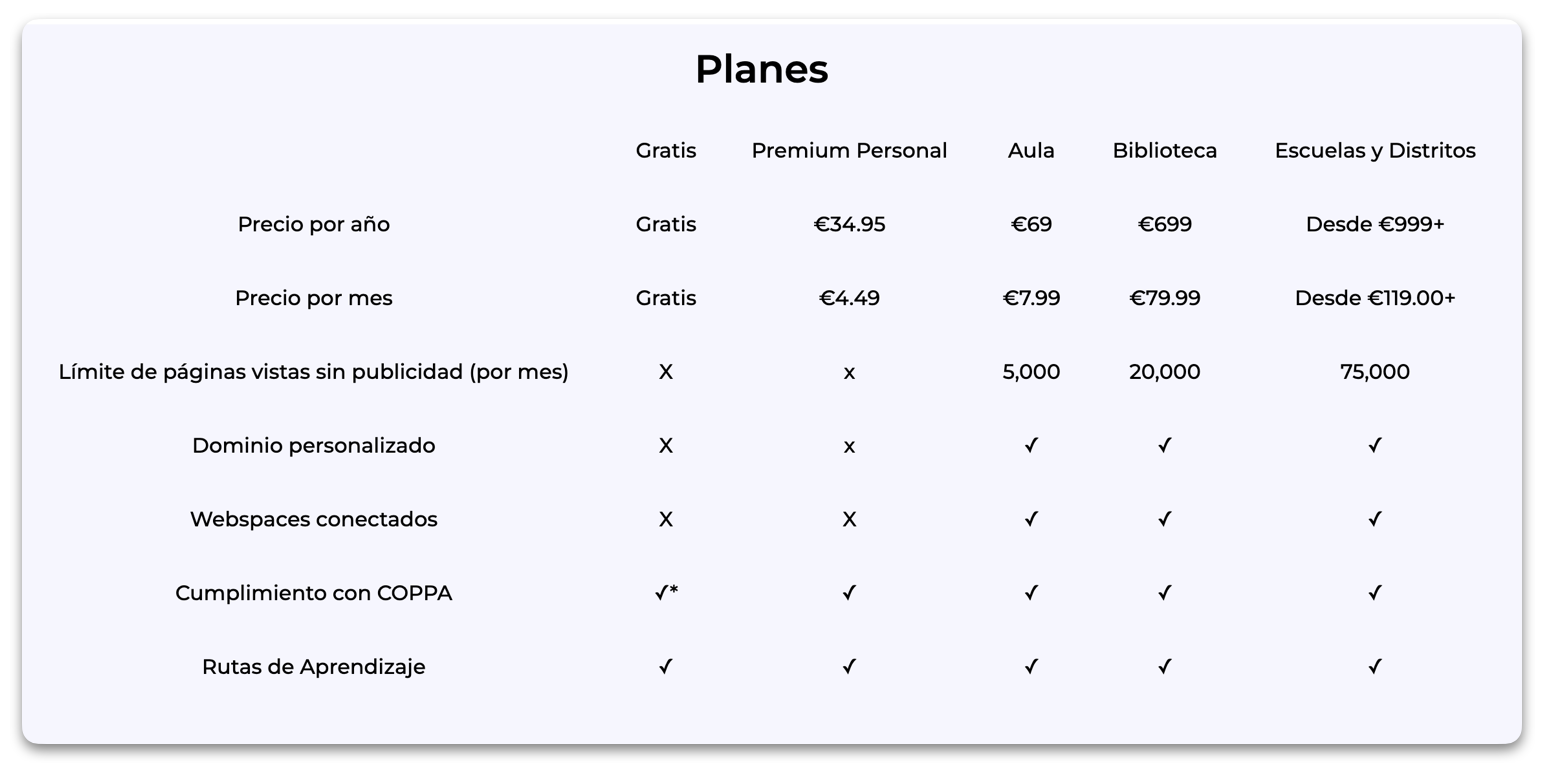Select the €7.99 monthly Aula price

(1031, 298)
